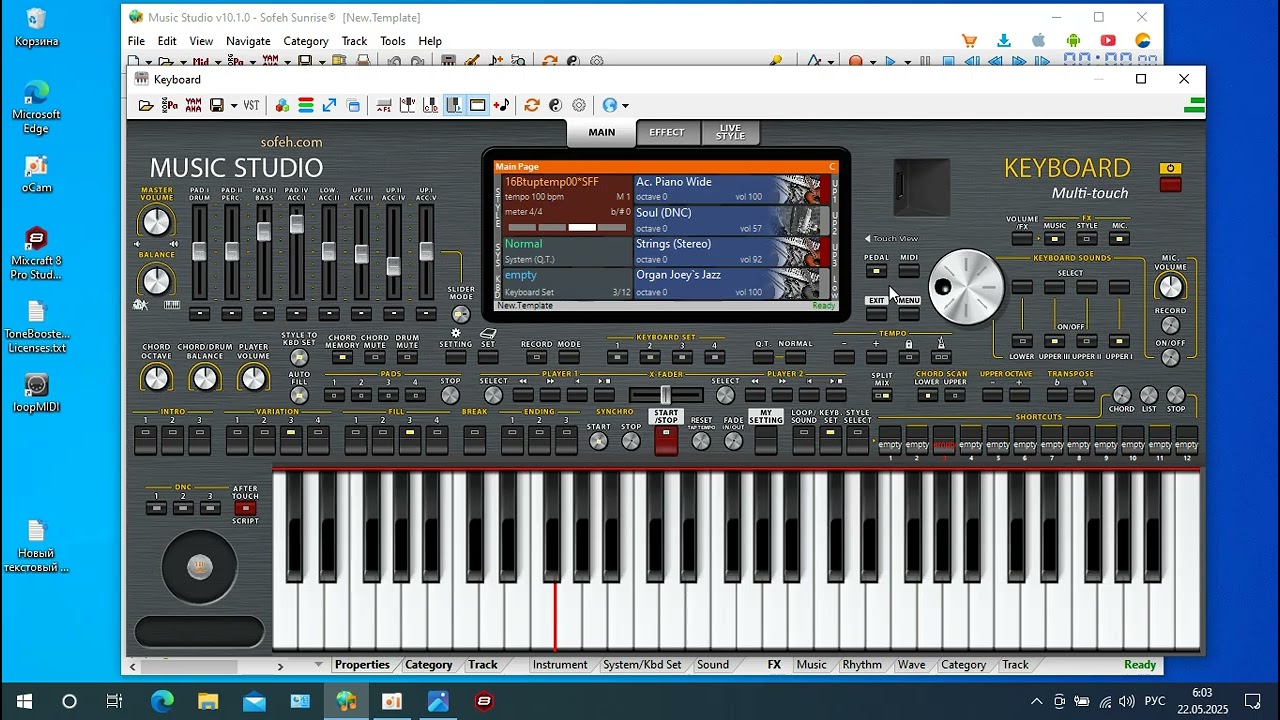Viewport: 1280px width, 720px height.
Task: Toggle the SPLIT MIX button
Action: (x=882, y=395)
